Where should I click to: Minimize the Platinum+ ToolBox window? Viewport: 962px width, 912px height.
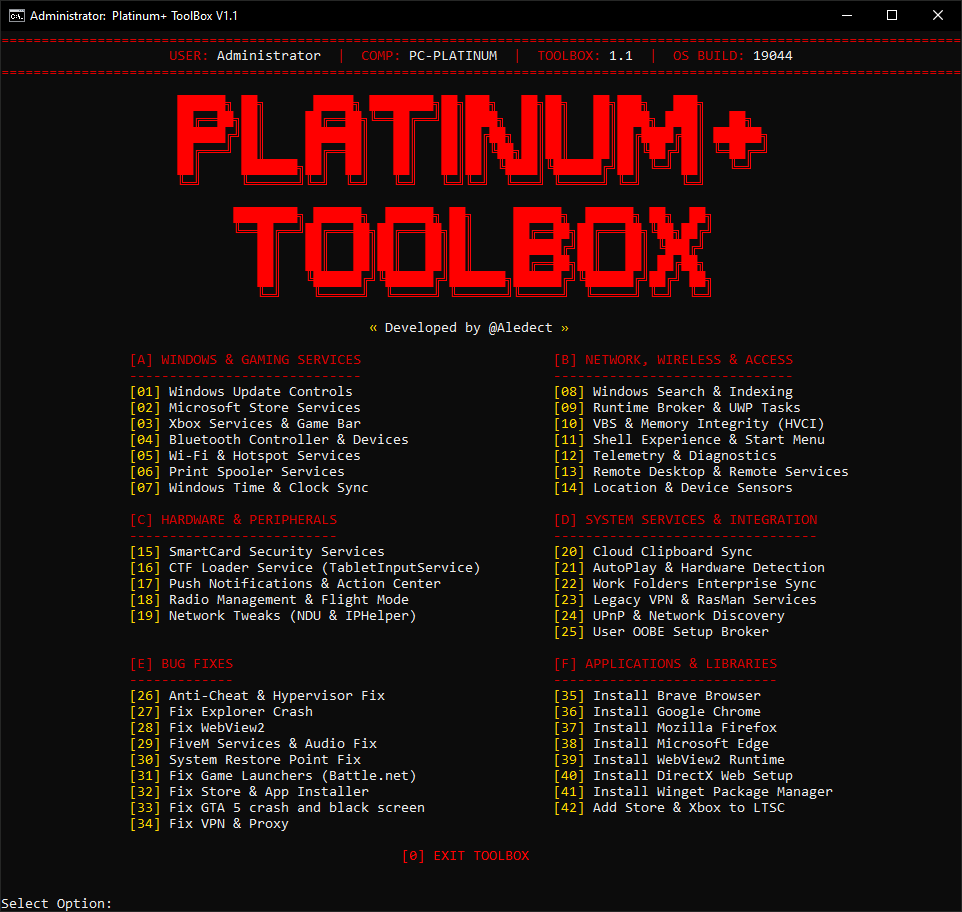(x=847, y=15)
